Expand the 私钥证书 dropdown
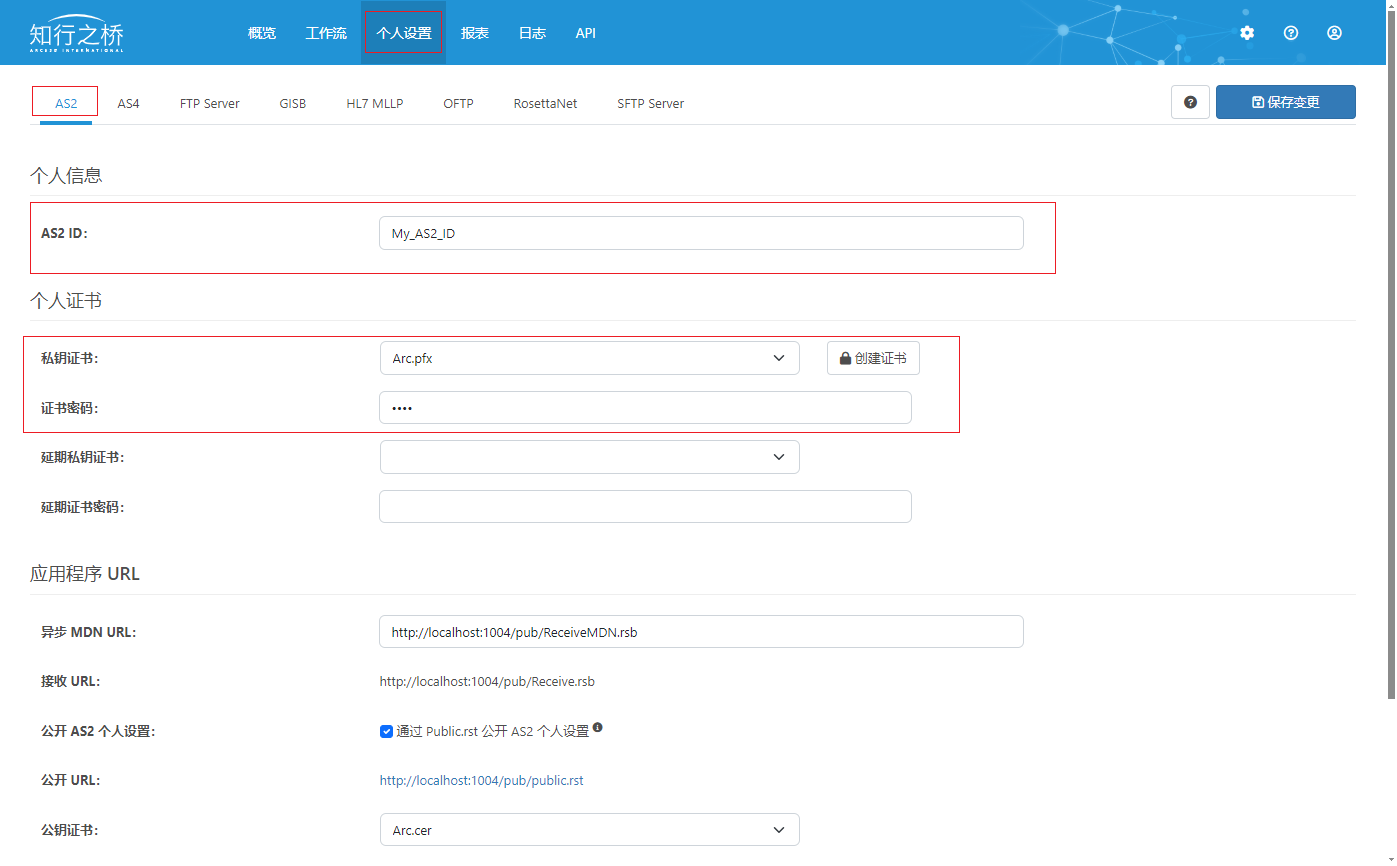 tap(589, 358)
